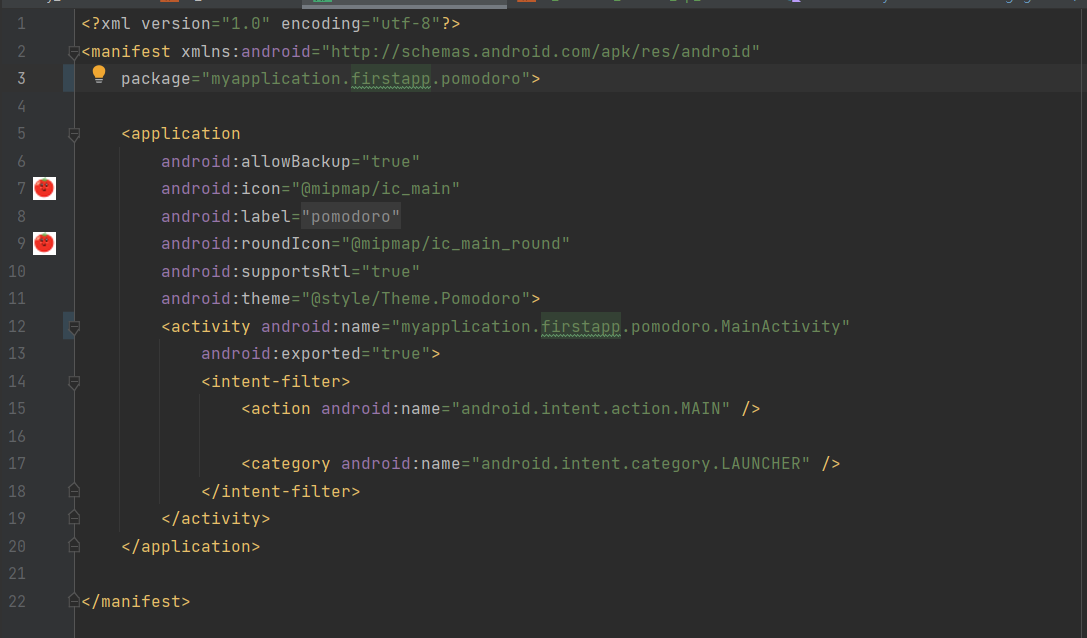Place cursor in the "pomodoro" label value

[351, 216]
